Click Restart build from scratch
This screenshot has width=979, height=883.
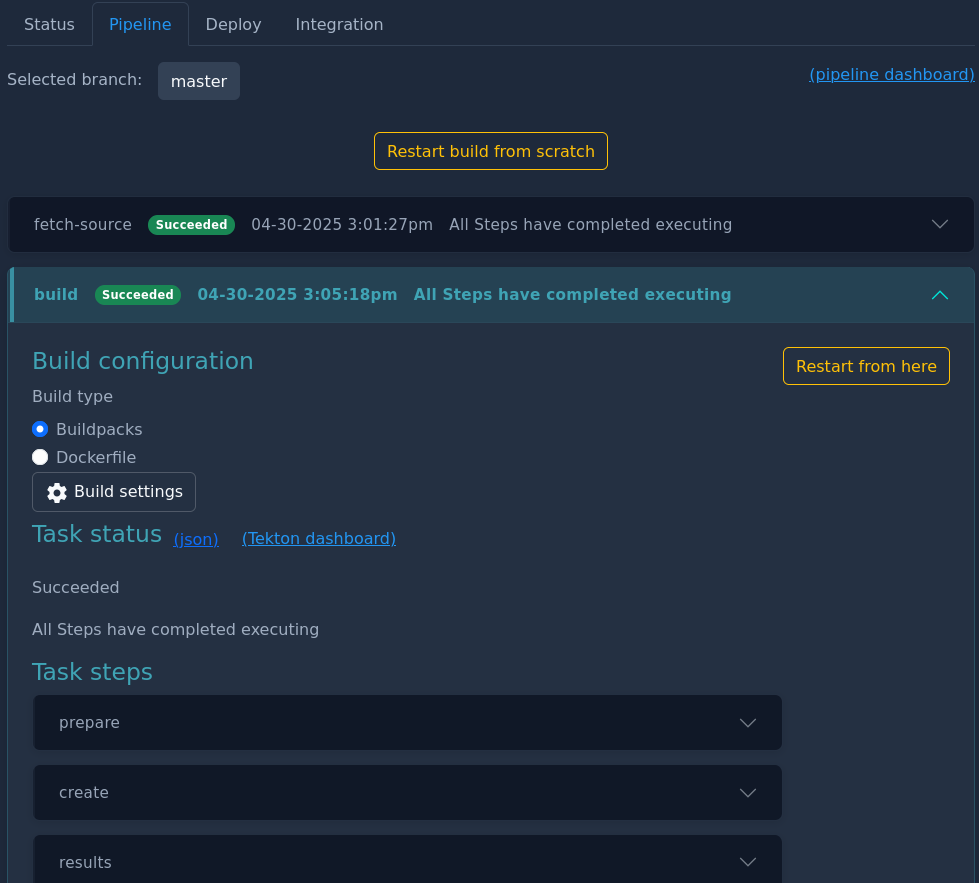491,151
